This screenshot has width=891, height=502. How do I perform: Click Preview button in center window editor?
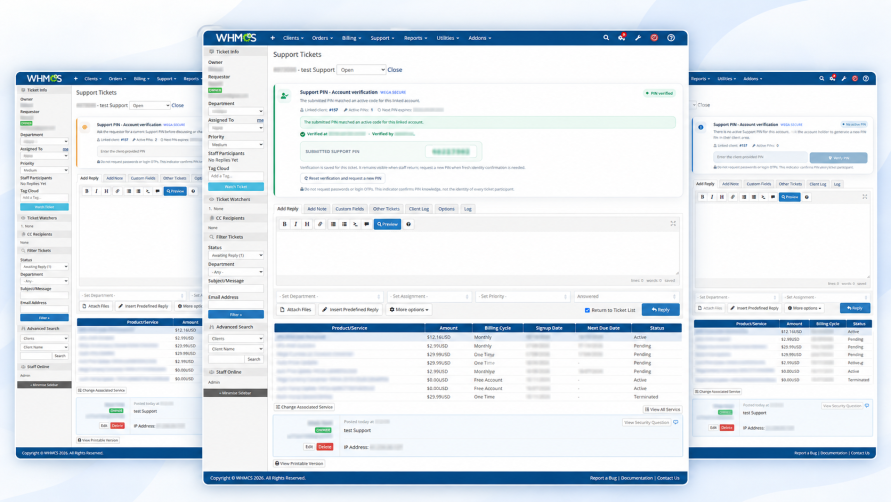click(x=388, y=224)
